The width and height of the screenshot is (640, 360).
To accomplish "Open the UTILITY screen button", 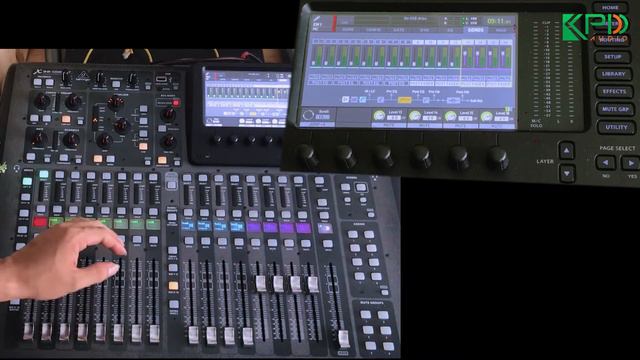I will (x=616, y=127).
